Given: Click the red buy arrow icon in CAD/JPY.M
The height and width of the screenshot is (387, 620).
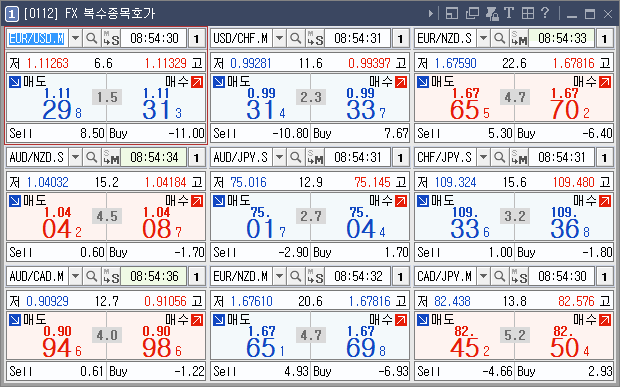Looking at the screenshot, I should click(605, 320).
